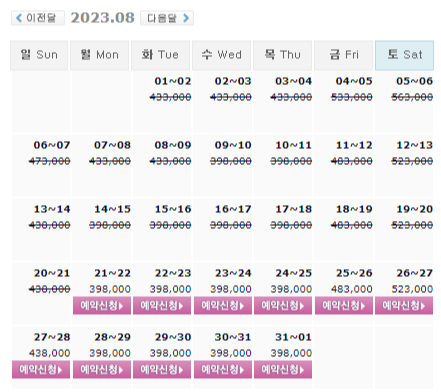
Task: Click the 02~03 date label
Action: pos(233,81)
